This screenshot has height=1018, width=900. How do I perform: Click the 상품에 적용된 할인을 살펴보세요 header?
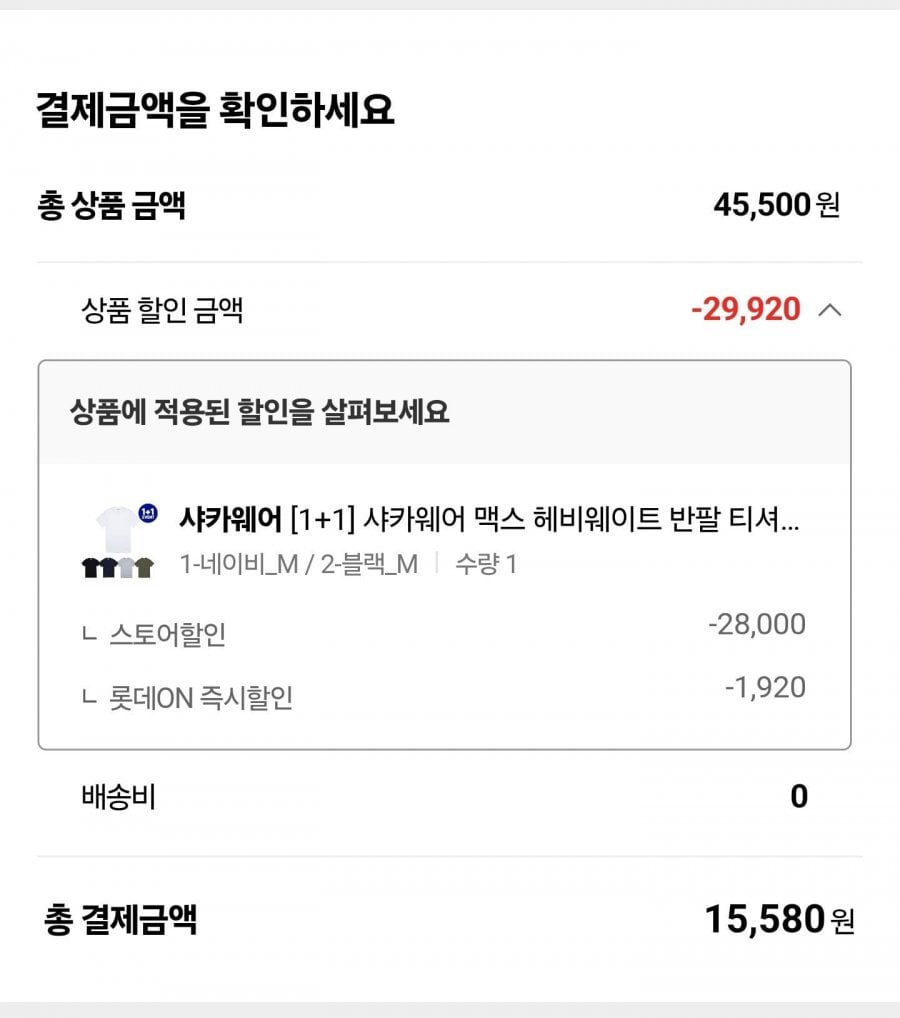coord(259,412)
